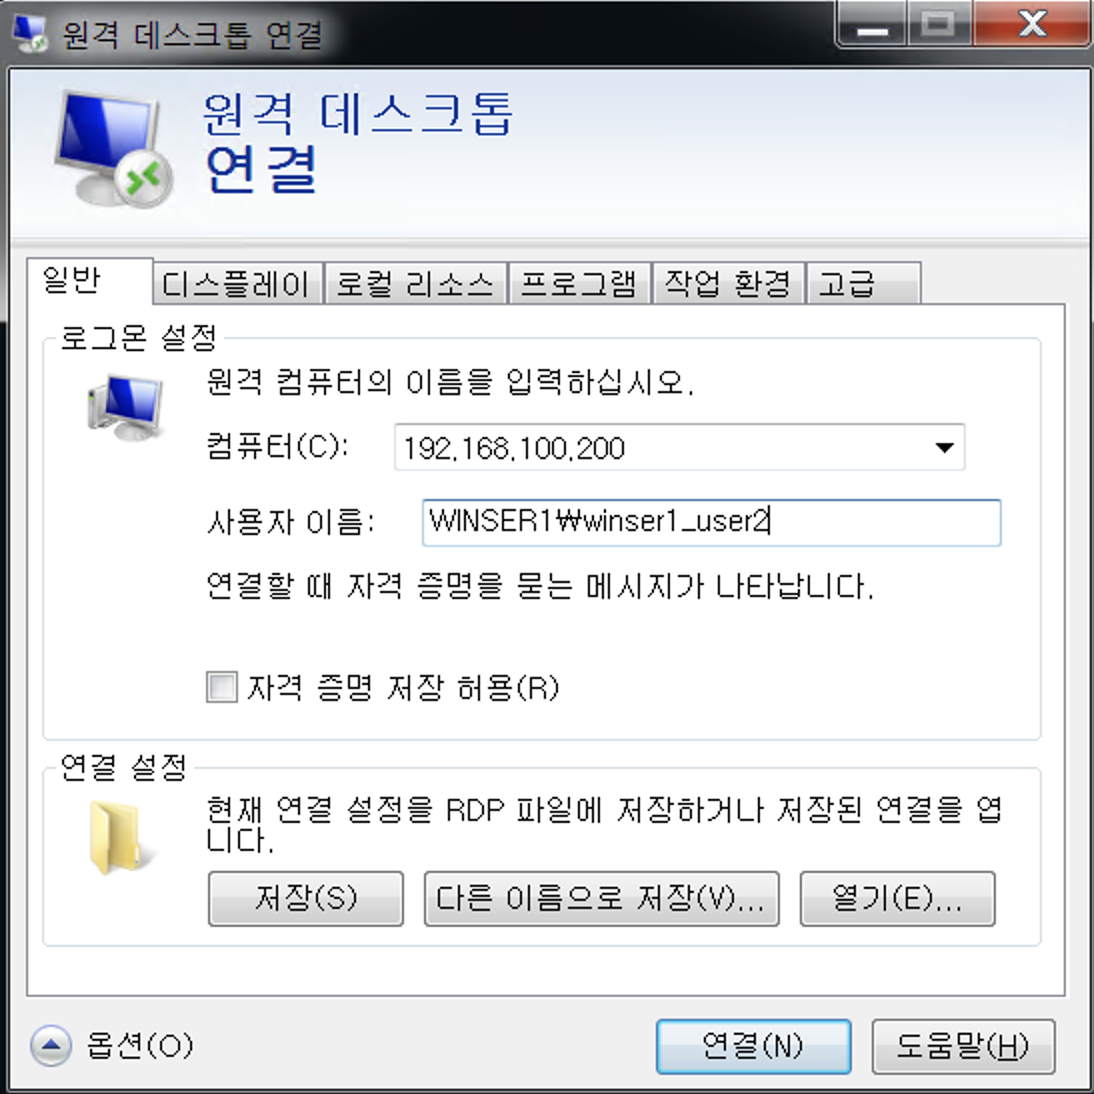
Task: Click the computer icon in logon settings
Action: (126, 407)
